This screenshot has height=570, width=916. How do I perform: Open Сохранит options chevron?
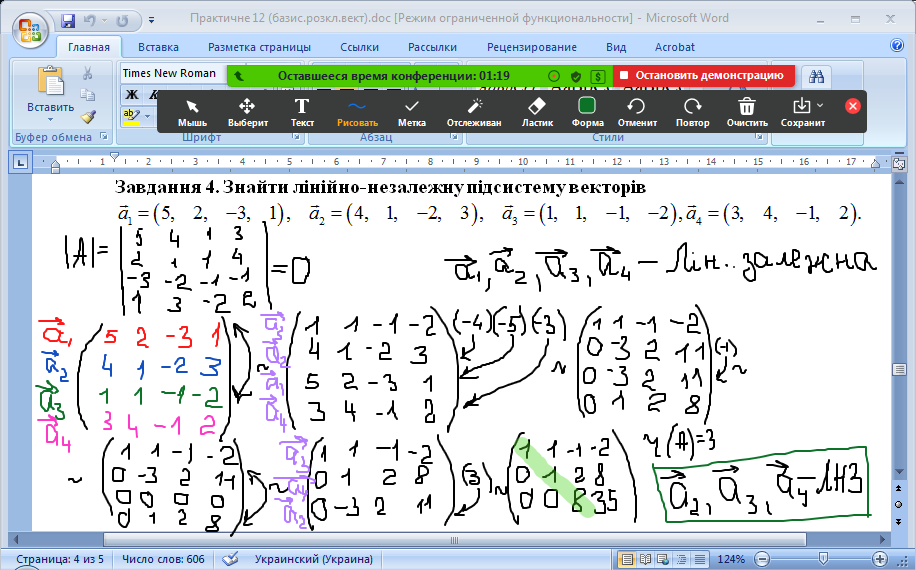[820, 106]
